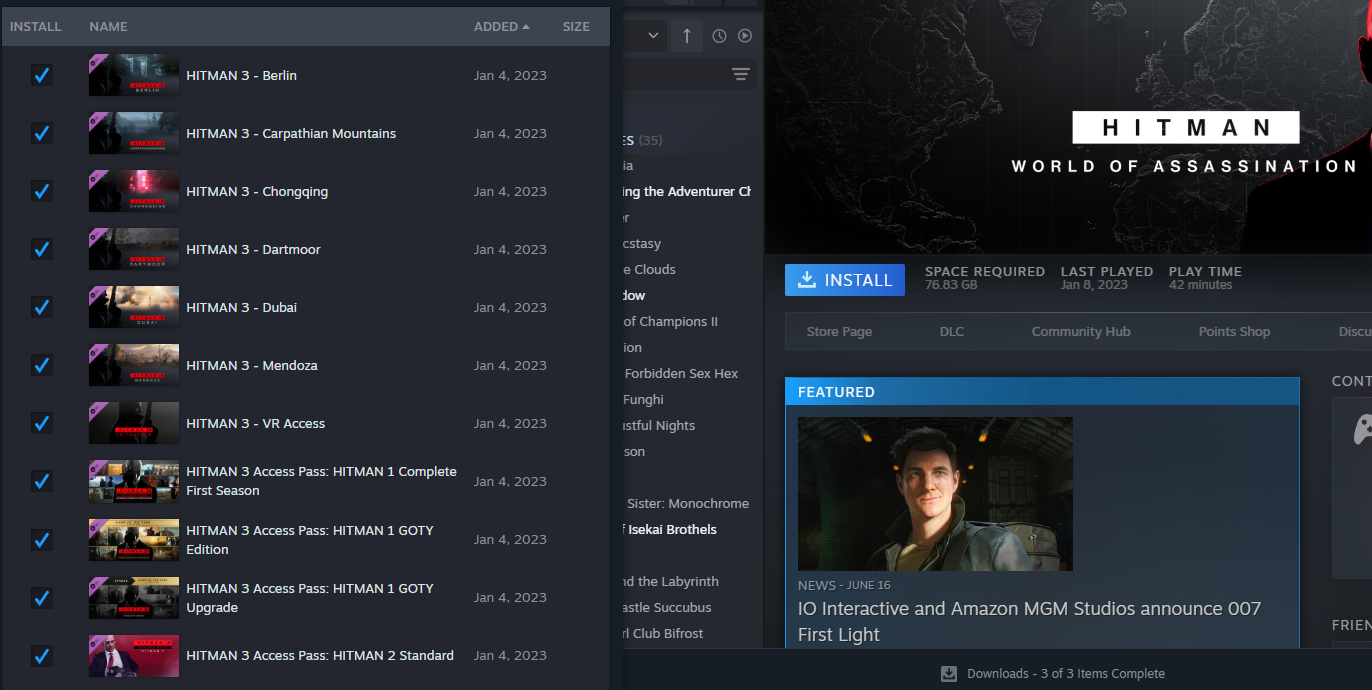1372x690 pixels.
Task: Uncheck install for HITMAN 3 - Berlin
Action: (x=41, y=75)
